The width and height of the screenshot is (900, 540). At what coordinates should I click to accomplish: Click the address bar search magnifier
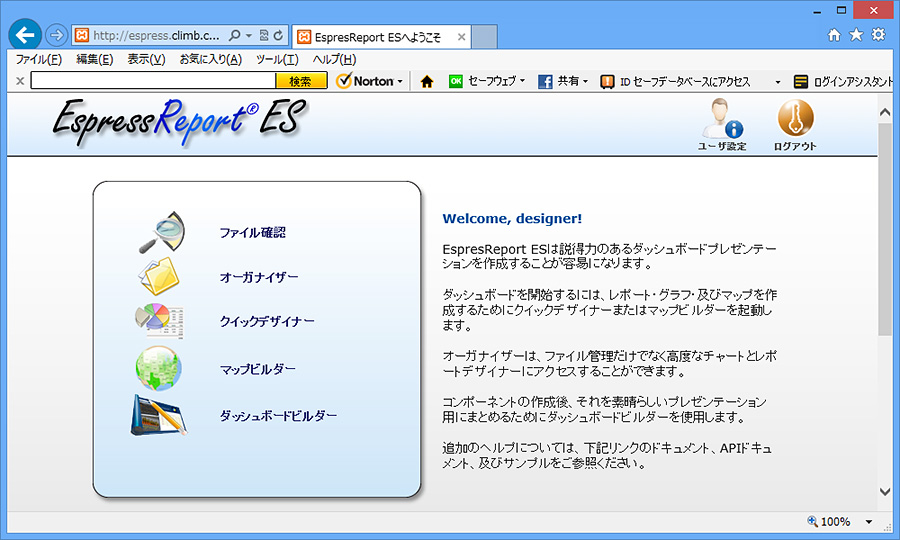pos(235,36)
